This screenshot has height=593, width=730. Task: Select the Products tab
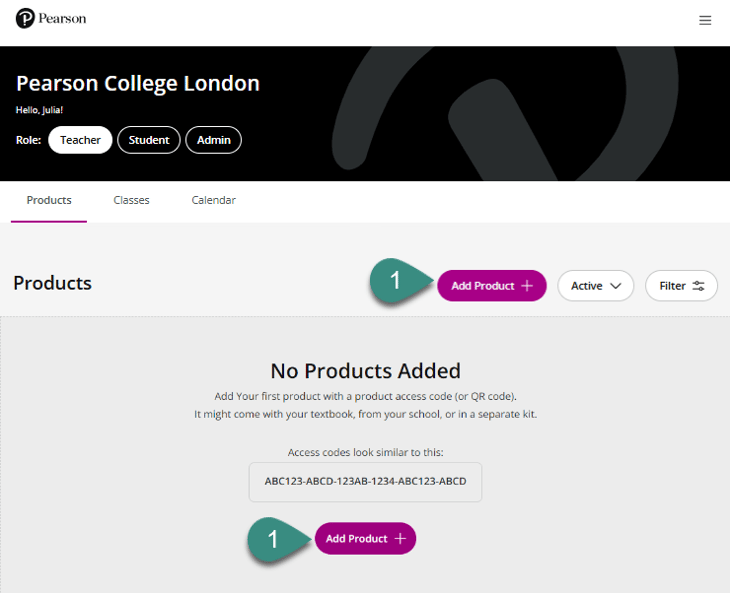tap(49, 200)
